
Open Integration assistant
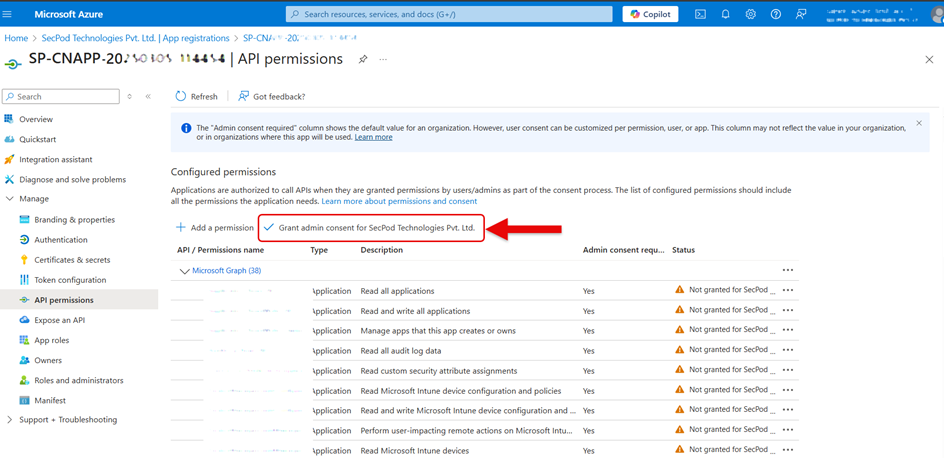55,159
